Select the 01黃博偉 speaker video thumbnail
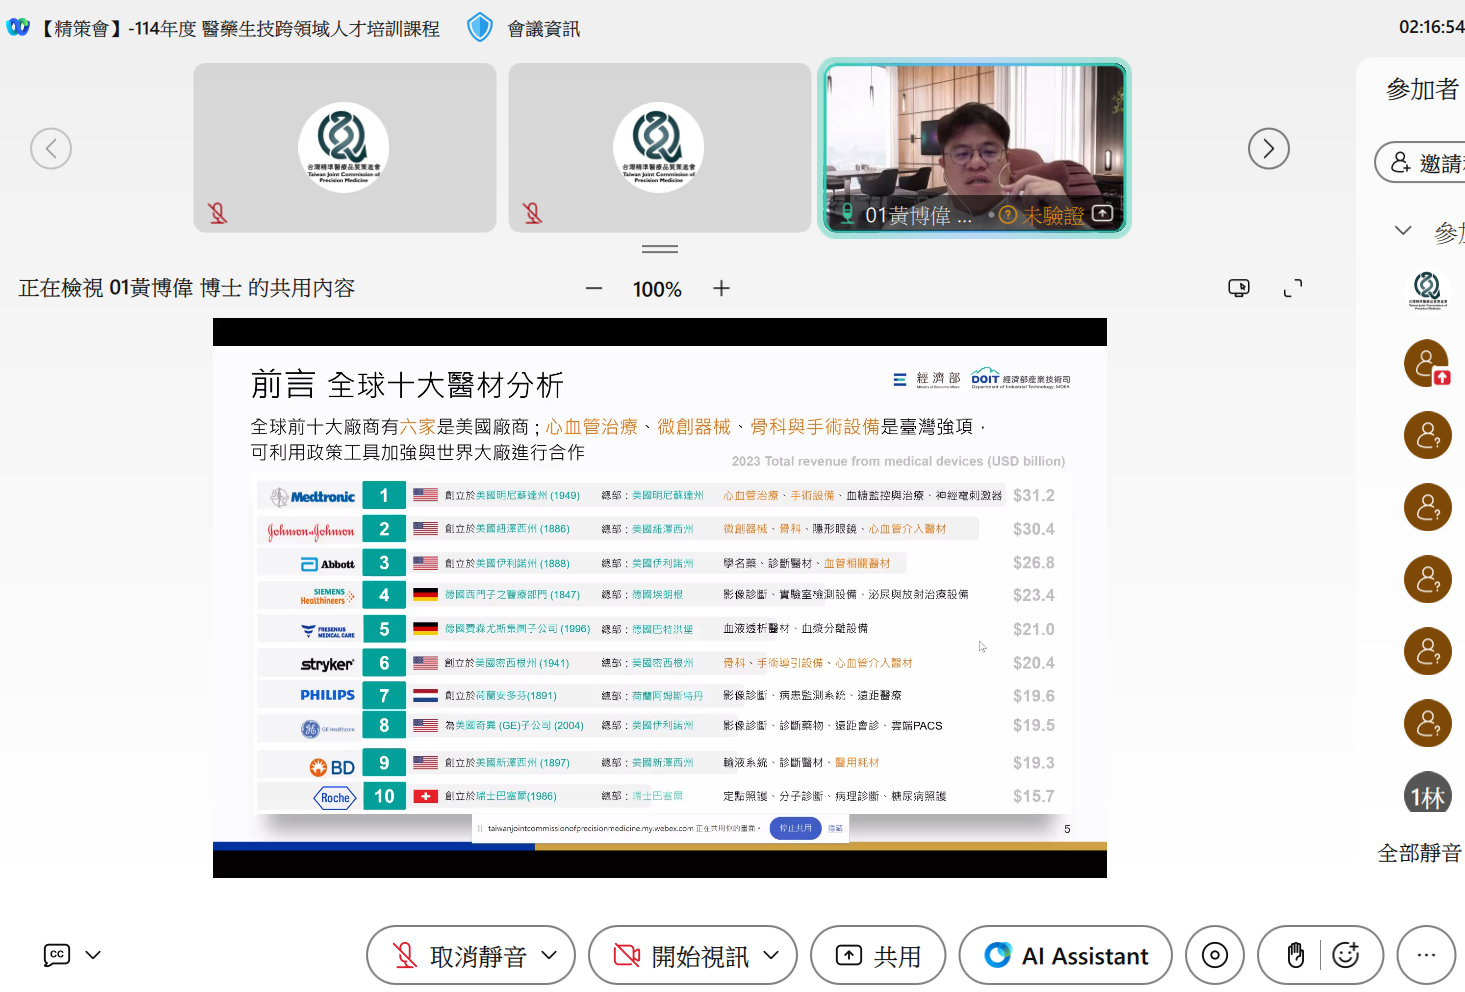 tap(975, 148)
